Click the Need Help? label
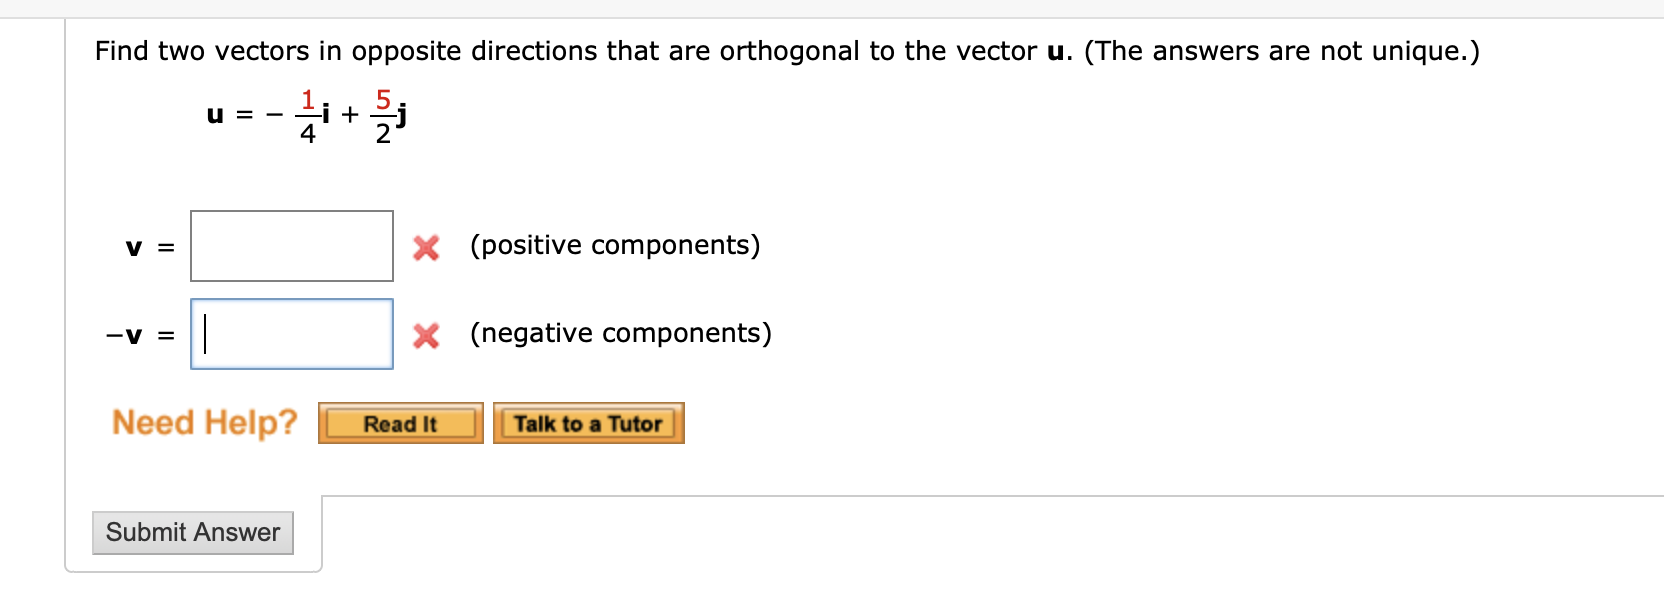The width and height of the screenshot is (1664, 594). [x=204, y=423]
